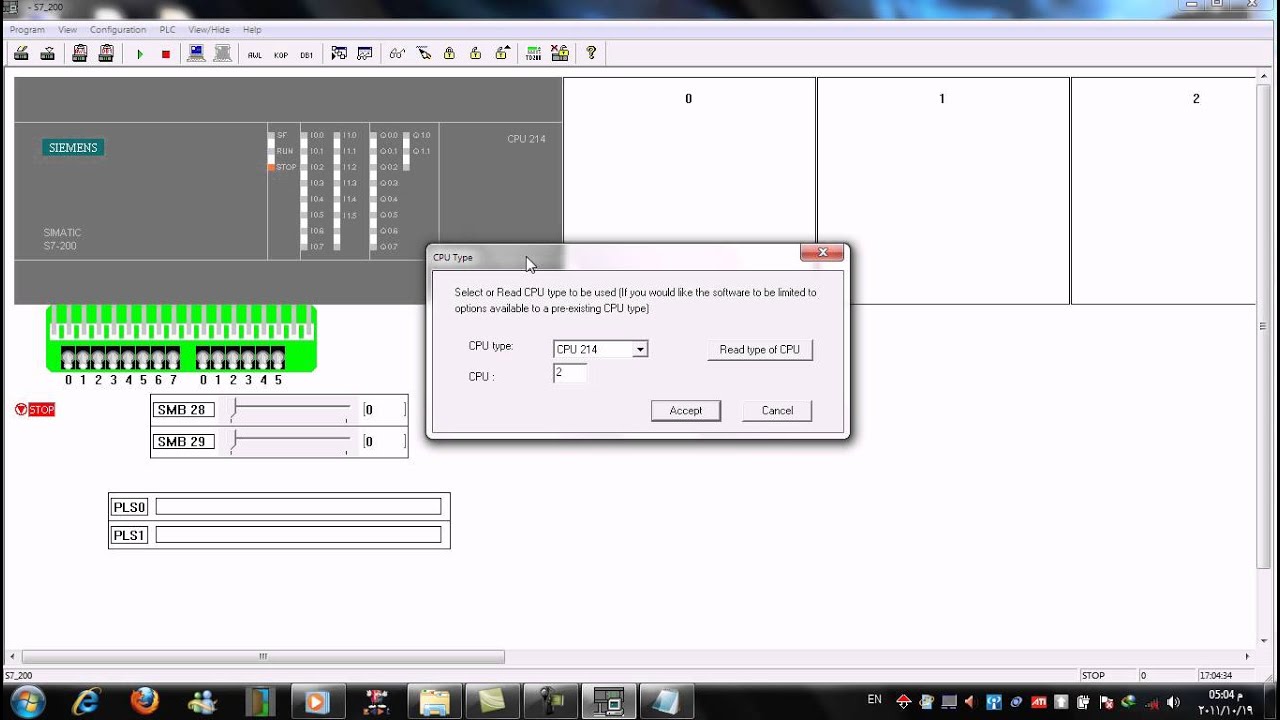The image size is (1280, 720).
Task: Open the KOP ladder view icon
Action: click(x=281, y=55)
